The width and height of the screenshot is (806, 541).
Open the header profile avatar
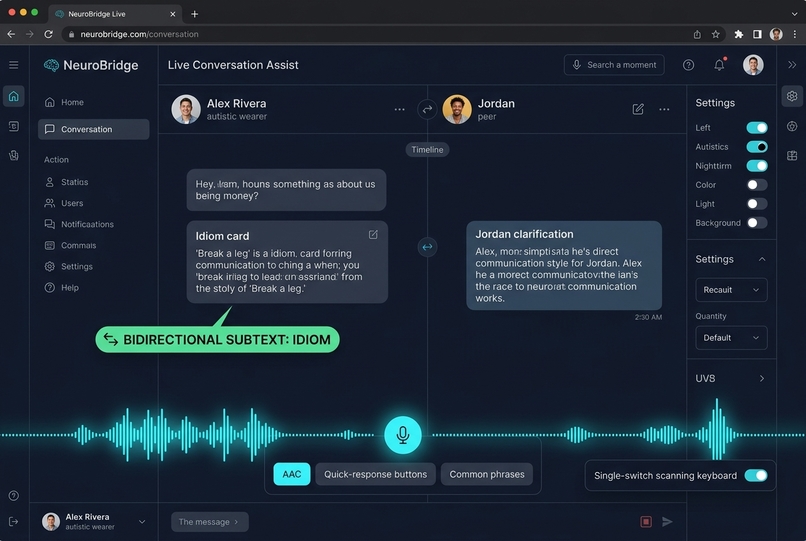(753, 65)
